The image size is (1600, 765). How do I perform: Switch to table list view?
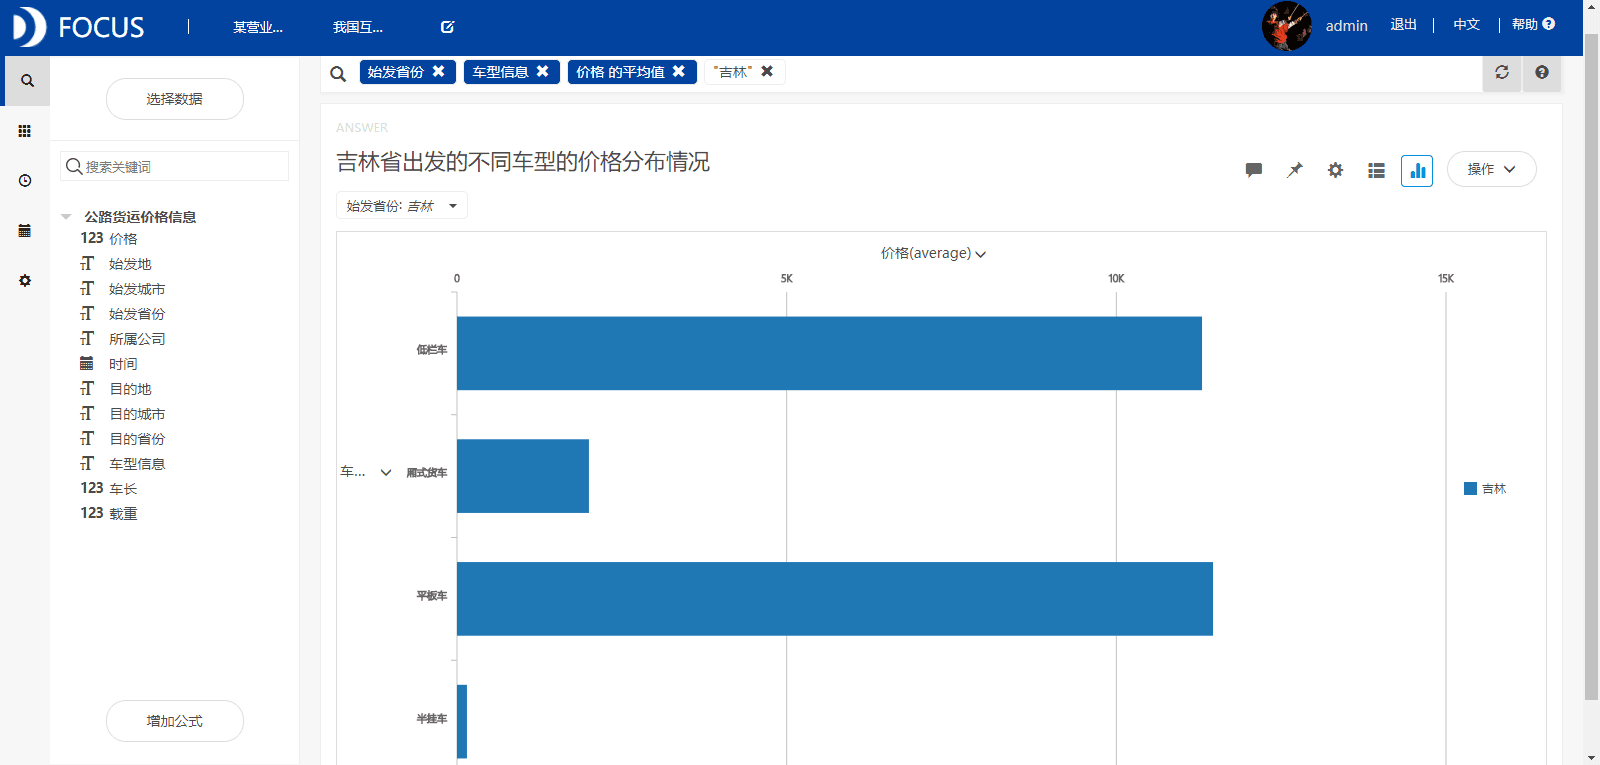tap(1376, 171)
